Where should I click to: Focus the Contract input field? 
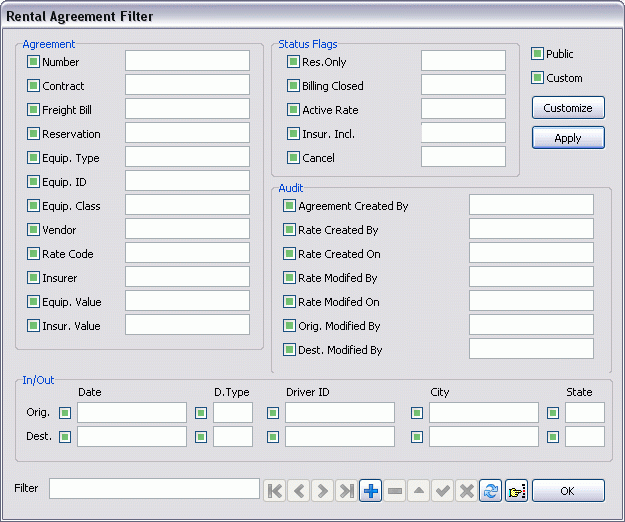pos(187,86)
